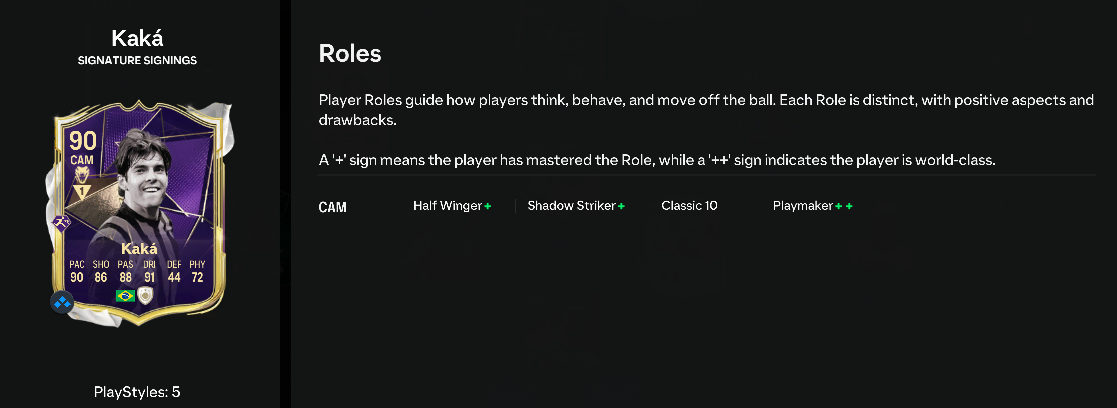The height and width of the screenshot is (408, 1117).
Task: Click the blue diamond chemistry style icon
Action: 63,303
